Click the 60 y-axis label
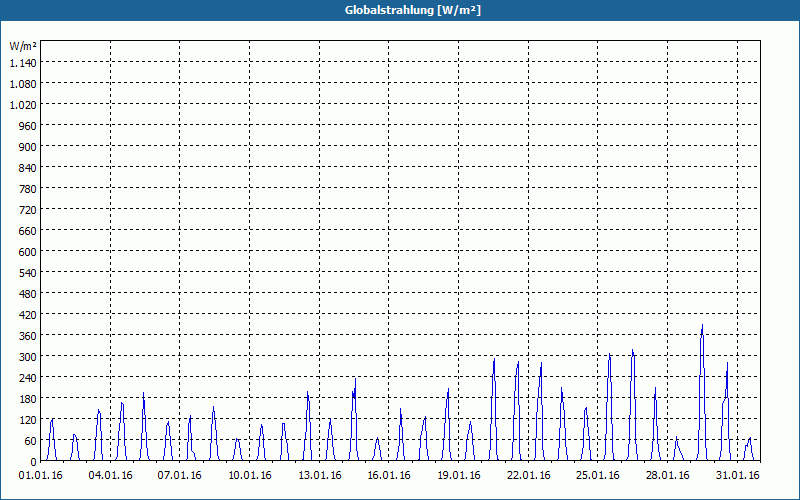The height and width of the screenshot is (500, 800). (31, 441)
